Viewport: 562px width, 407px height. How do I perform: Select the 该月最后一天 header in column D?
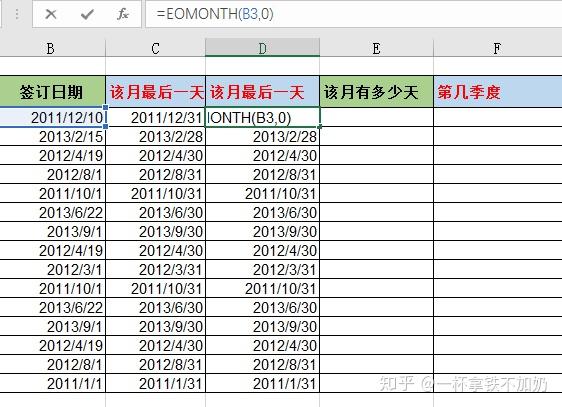(262, 92)
